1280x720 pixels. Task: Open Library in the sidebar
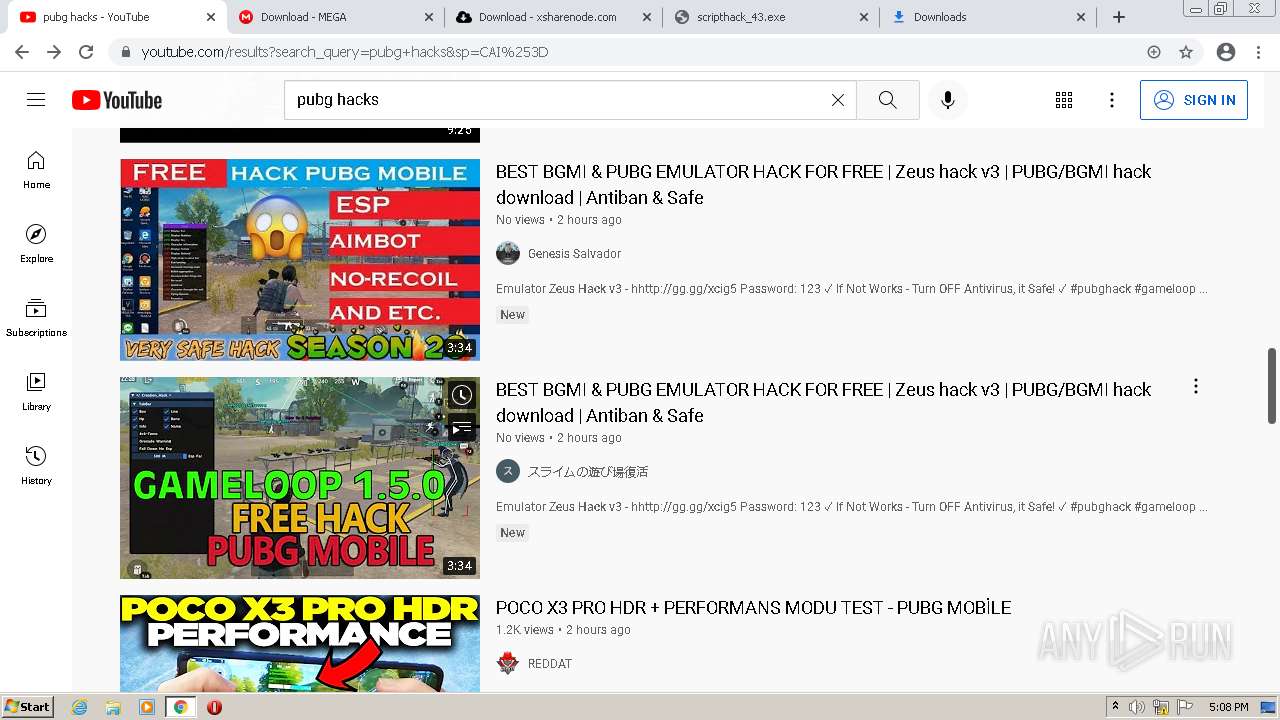(x=36, y=392)
